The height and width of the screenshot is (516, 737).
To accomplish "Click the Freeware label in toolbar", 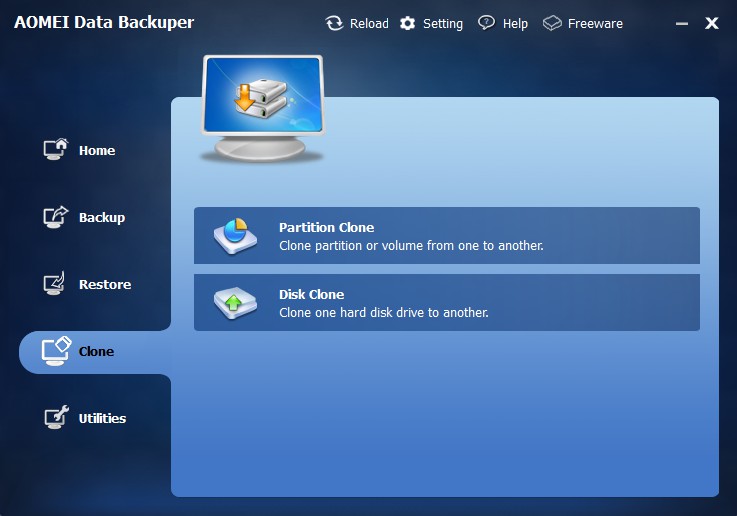I will click(x=595, y=23).
